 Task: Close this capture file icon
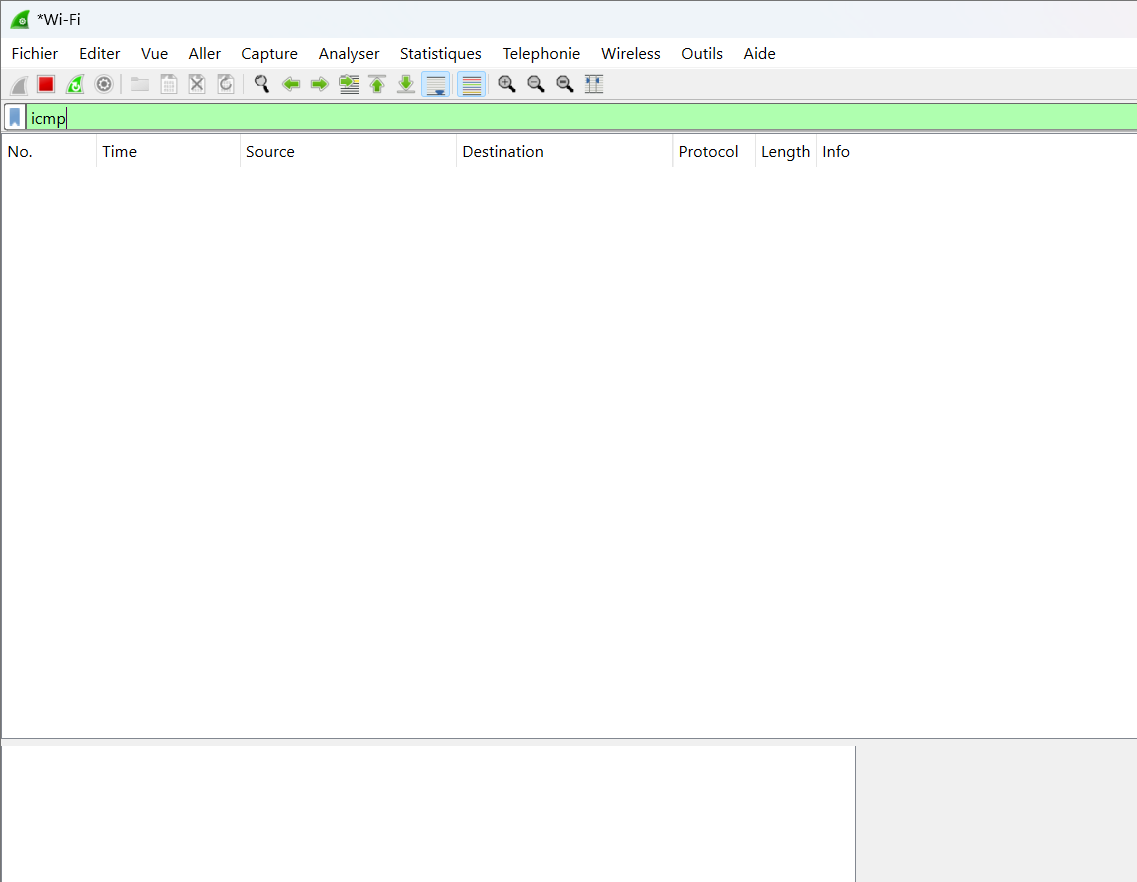[197, 85]
